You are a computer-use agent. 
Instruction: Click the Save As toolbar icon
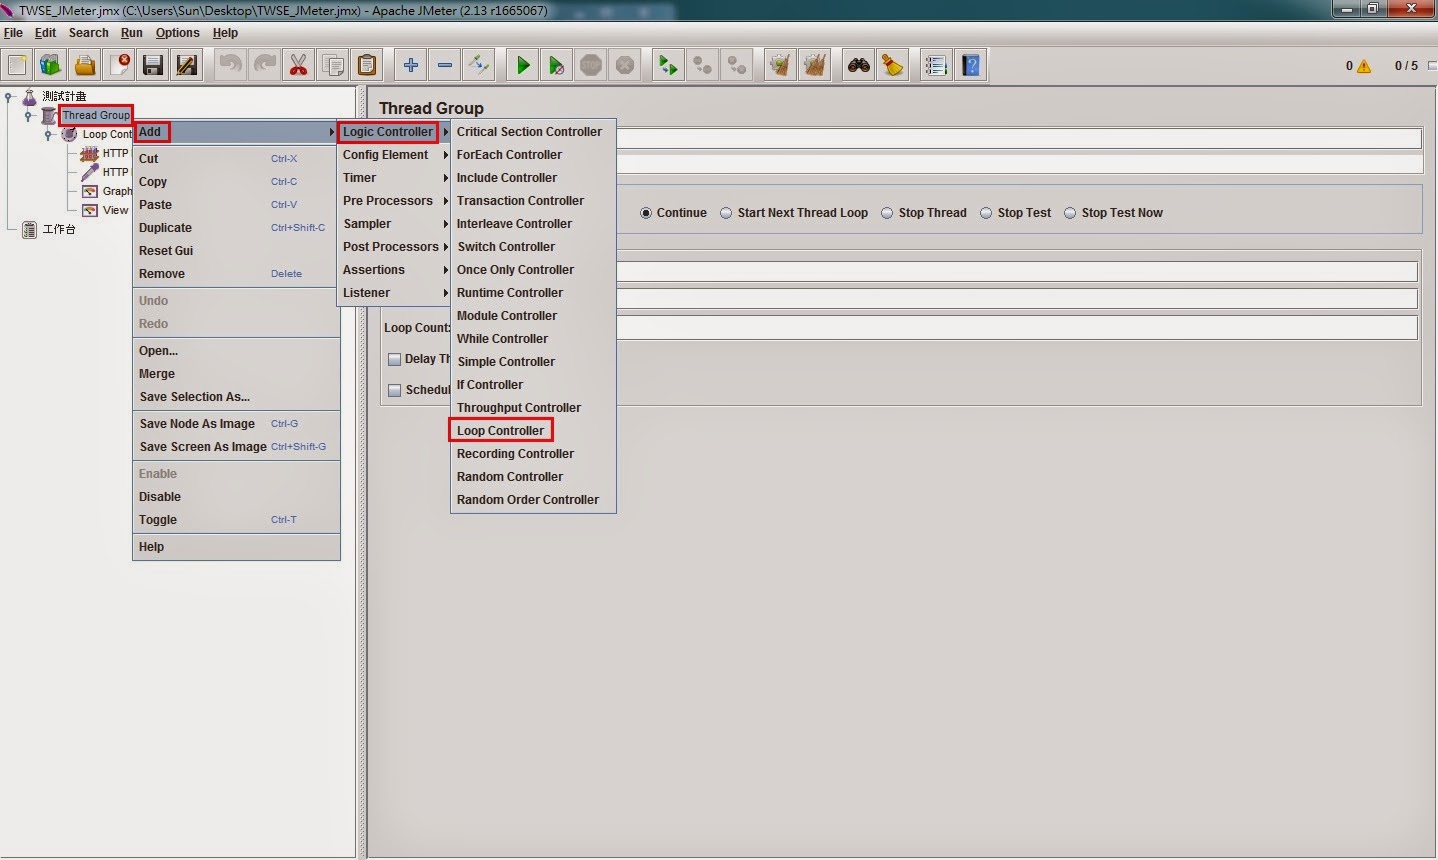(x=187, y=66)
